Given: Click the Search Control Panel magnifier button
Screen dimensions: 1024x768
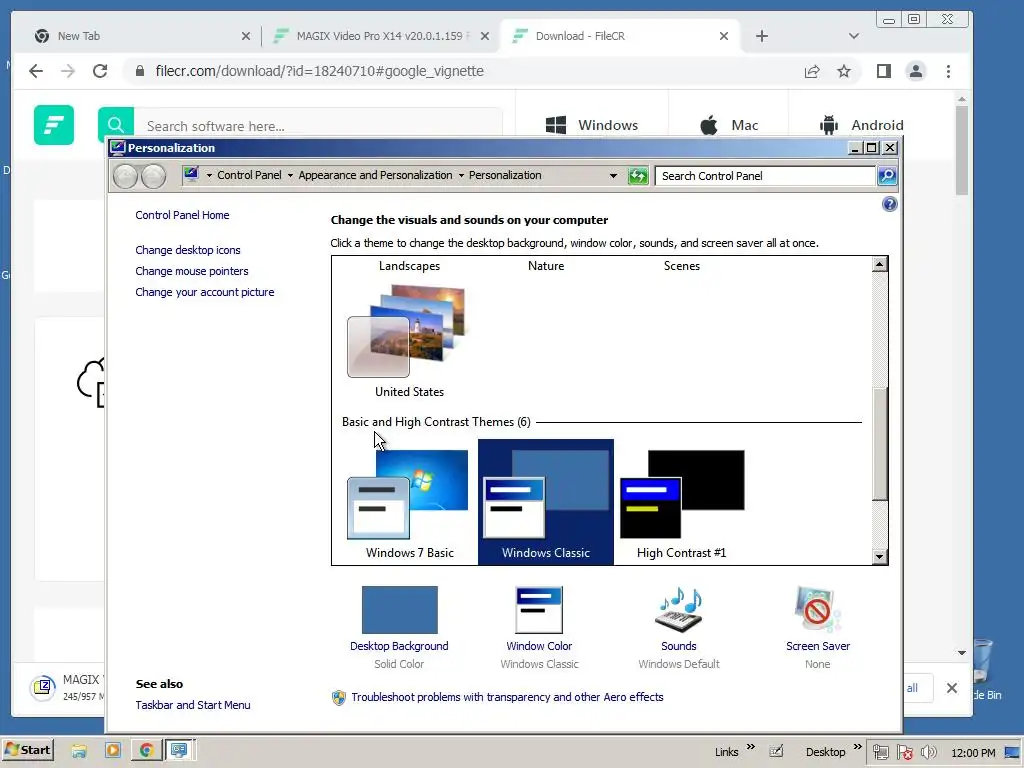Looking at the screenshot, I should tap(887, 176).
